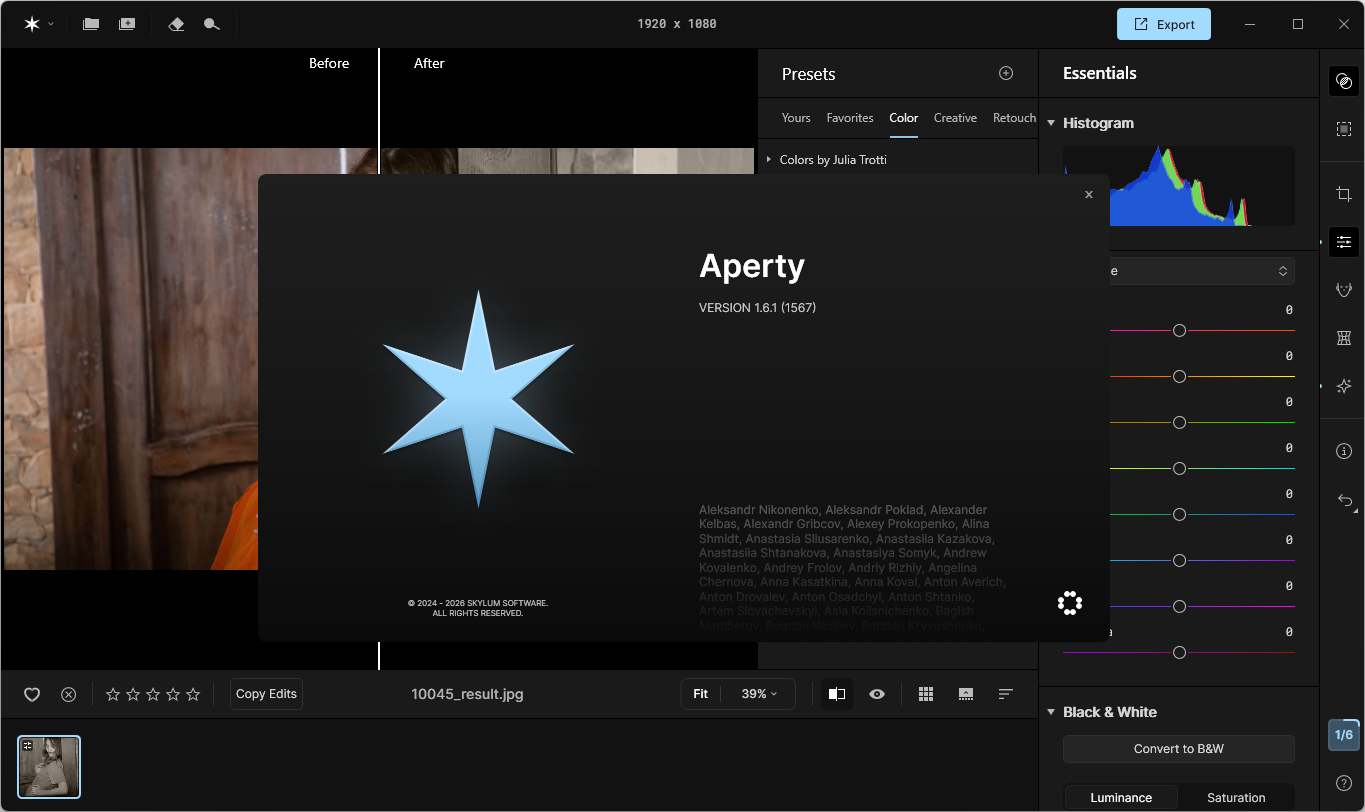This screenshot has width=1365, height=812.
Task: Click the 10045_result.jpg file name
Action: [467, 694]
